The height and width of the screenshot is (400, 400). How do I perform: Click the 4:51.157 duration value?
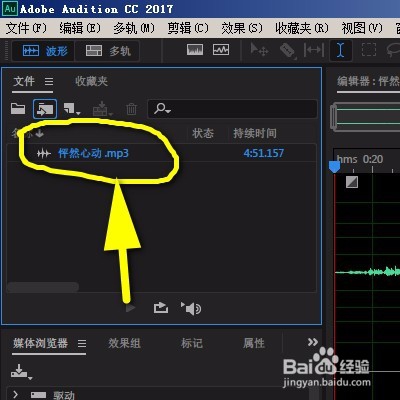264,153
